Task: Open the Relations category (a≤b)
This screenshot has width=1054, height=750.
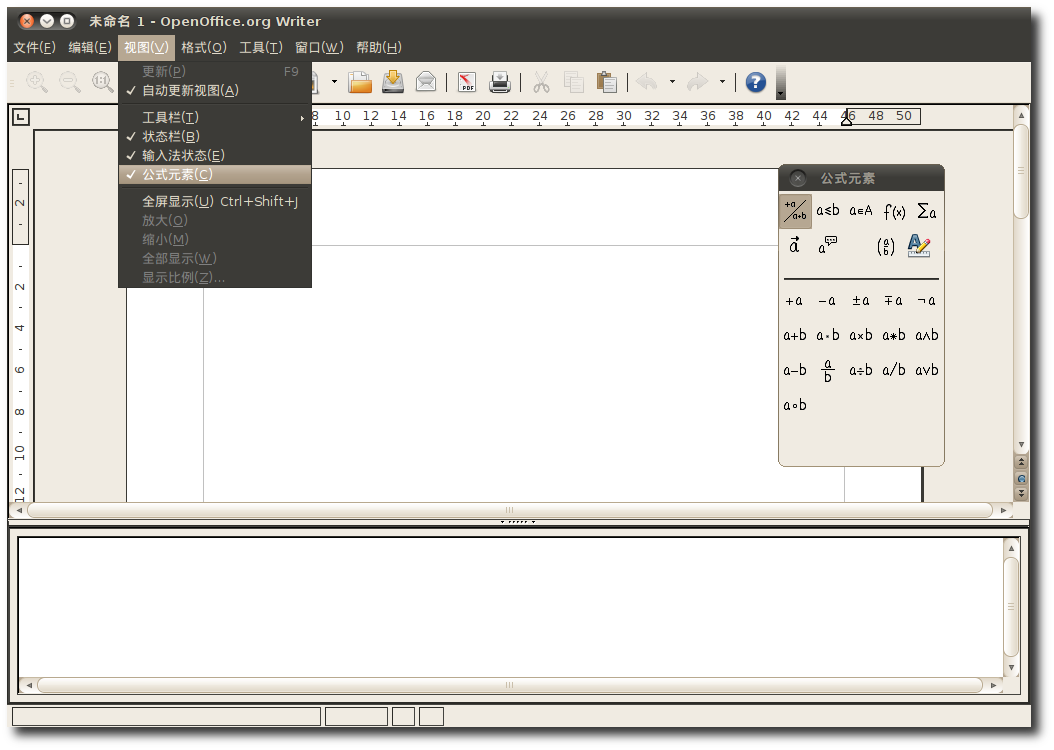Action: tap(828, 211)
